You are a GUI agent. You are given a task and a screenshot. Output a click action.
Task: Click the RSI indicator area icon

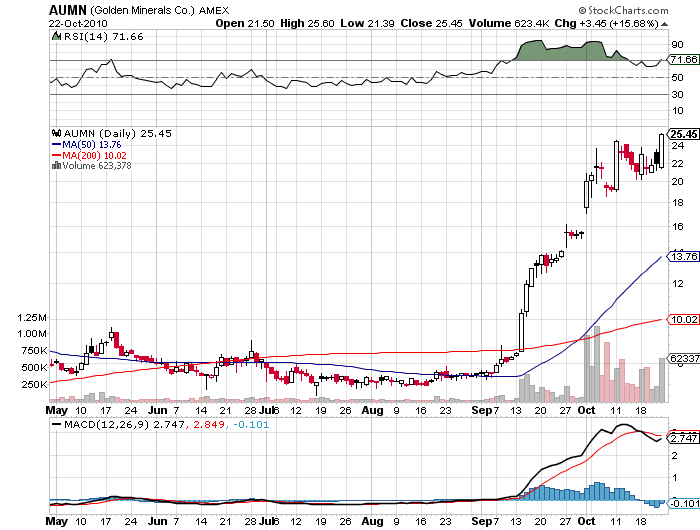(x=56, y=36)
